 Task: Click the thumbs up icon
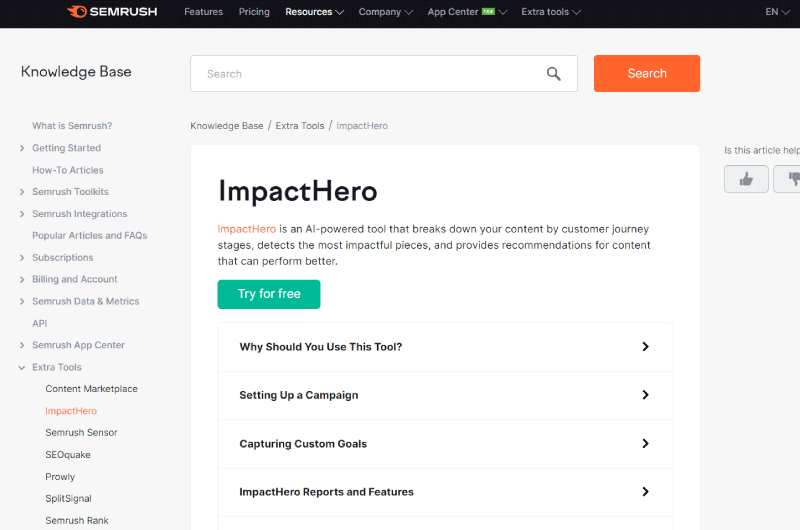click(746, 179)
